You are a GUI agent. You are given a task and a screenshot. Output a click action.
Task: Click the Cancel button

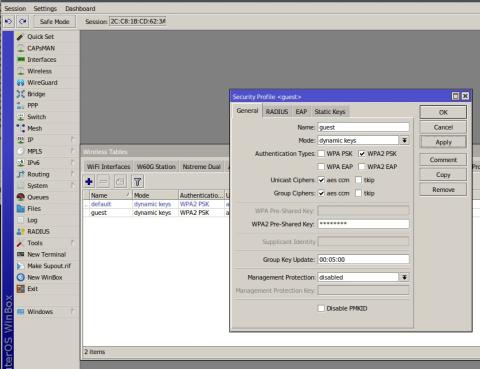(443, 127)
